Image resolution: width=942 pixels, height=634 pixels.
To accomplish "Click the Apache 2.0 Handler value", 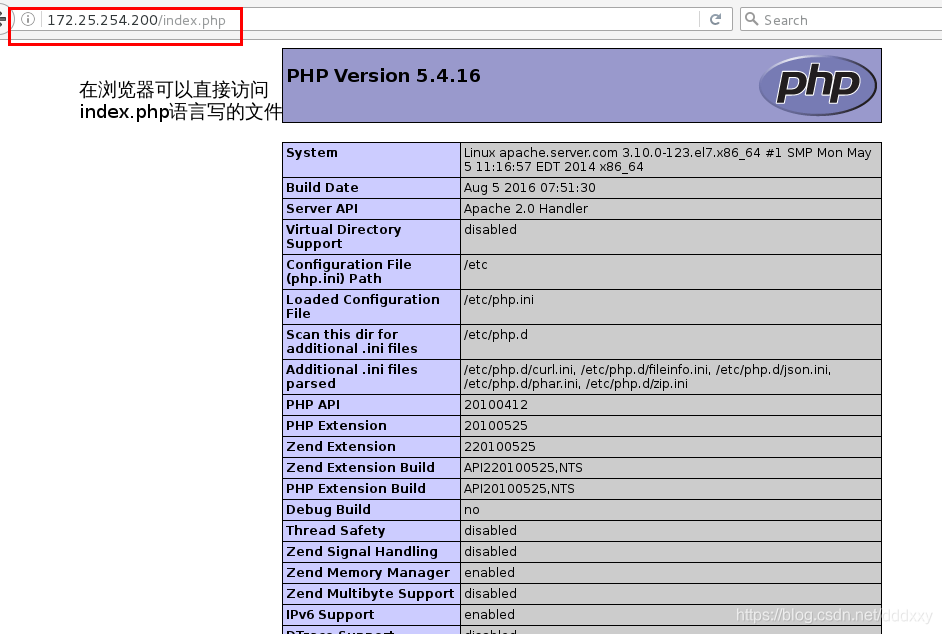I will click(526, 209).
